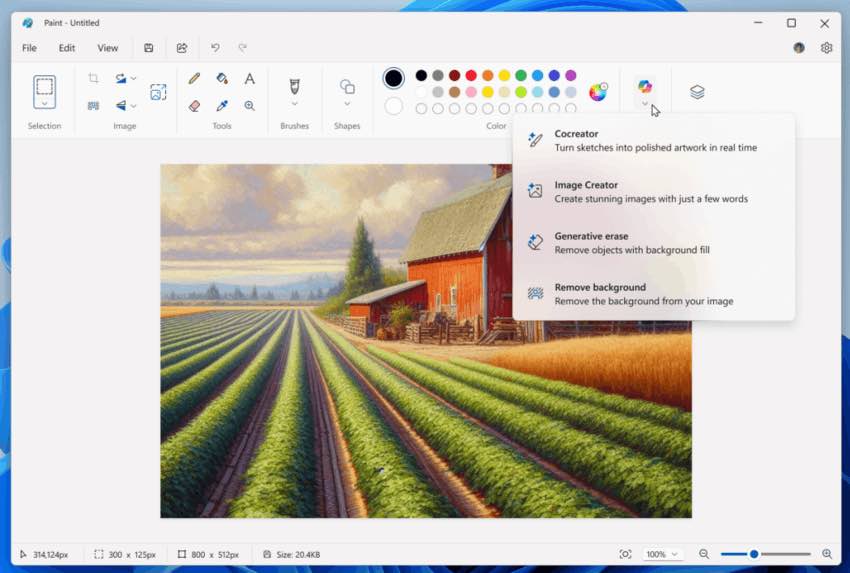Select the Color picker eyedropper tool
Viewport: 850px width, 573px height.
click(x=222, y=105)
